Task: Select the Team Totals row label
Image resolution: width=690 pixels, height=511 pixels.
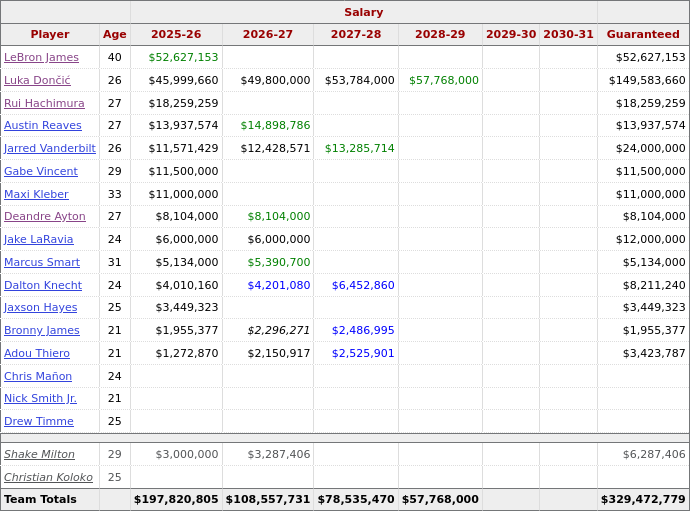Action: pos(40,500)
